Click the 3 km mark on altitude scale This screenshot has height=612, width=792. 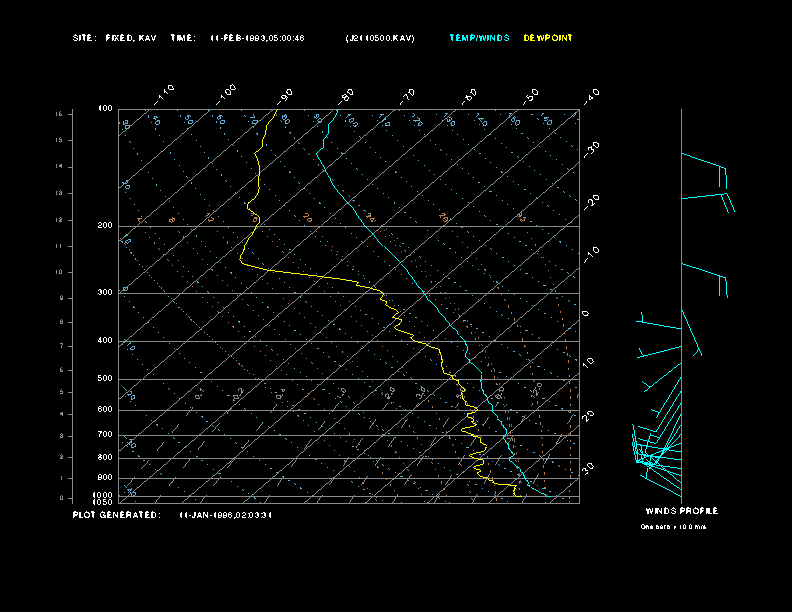[x=61, y=436]
